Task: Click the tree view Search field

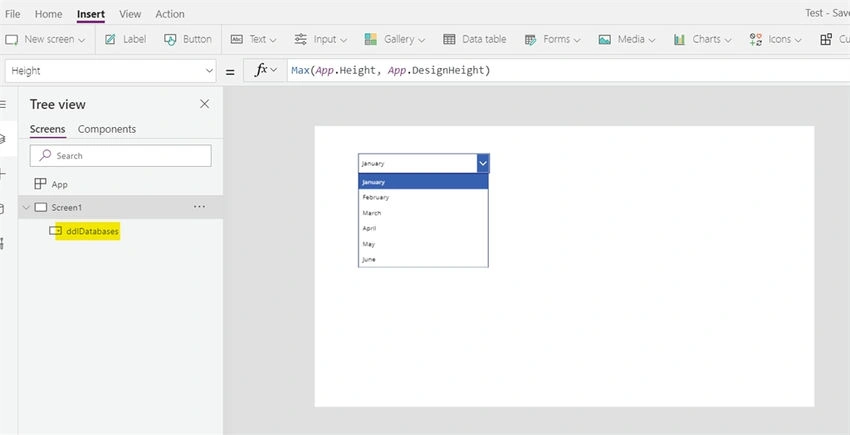Action: (x=120, y=156)
